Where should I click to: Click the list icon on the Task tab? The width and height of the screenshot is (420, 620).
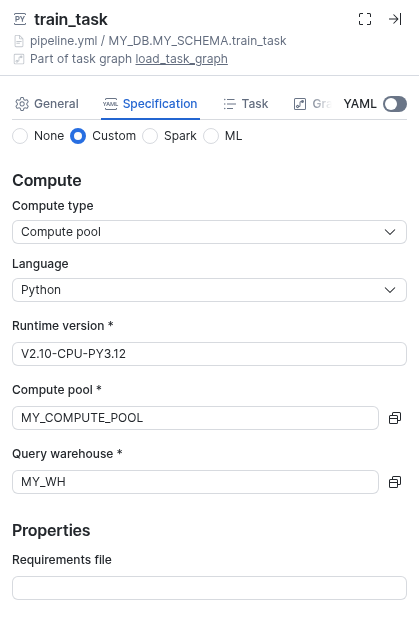[x=229, y=104]
